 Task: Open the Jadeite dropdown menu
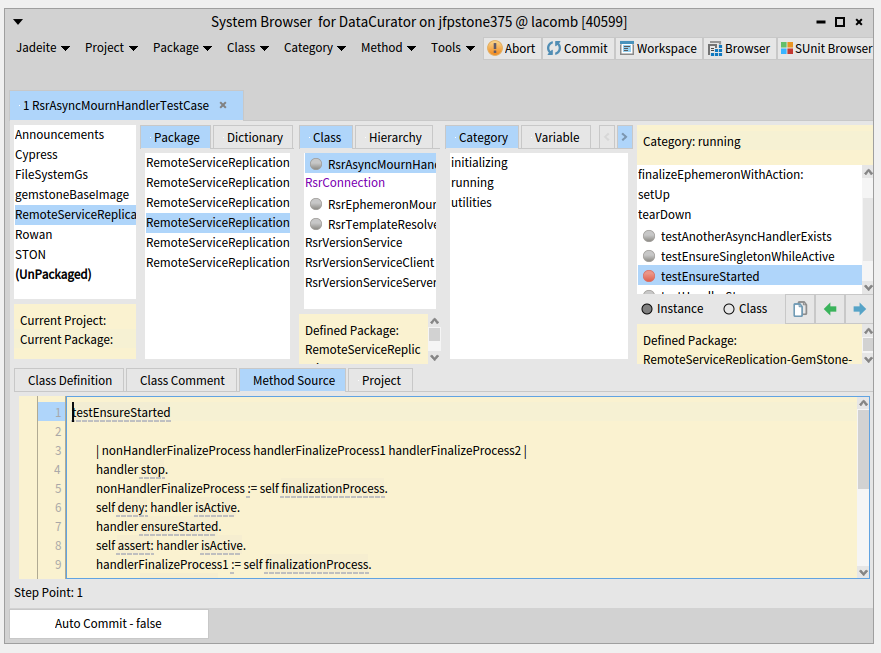click(43, 48)
